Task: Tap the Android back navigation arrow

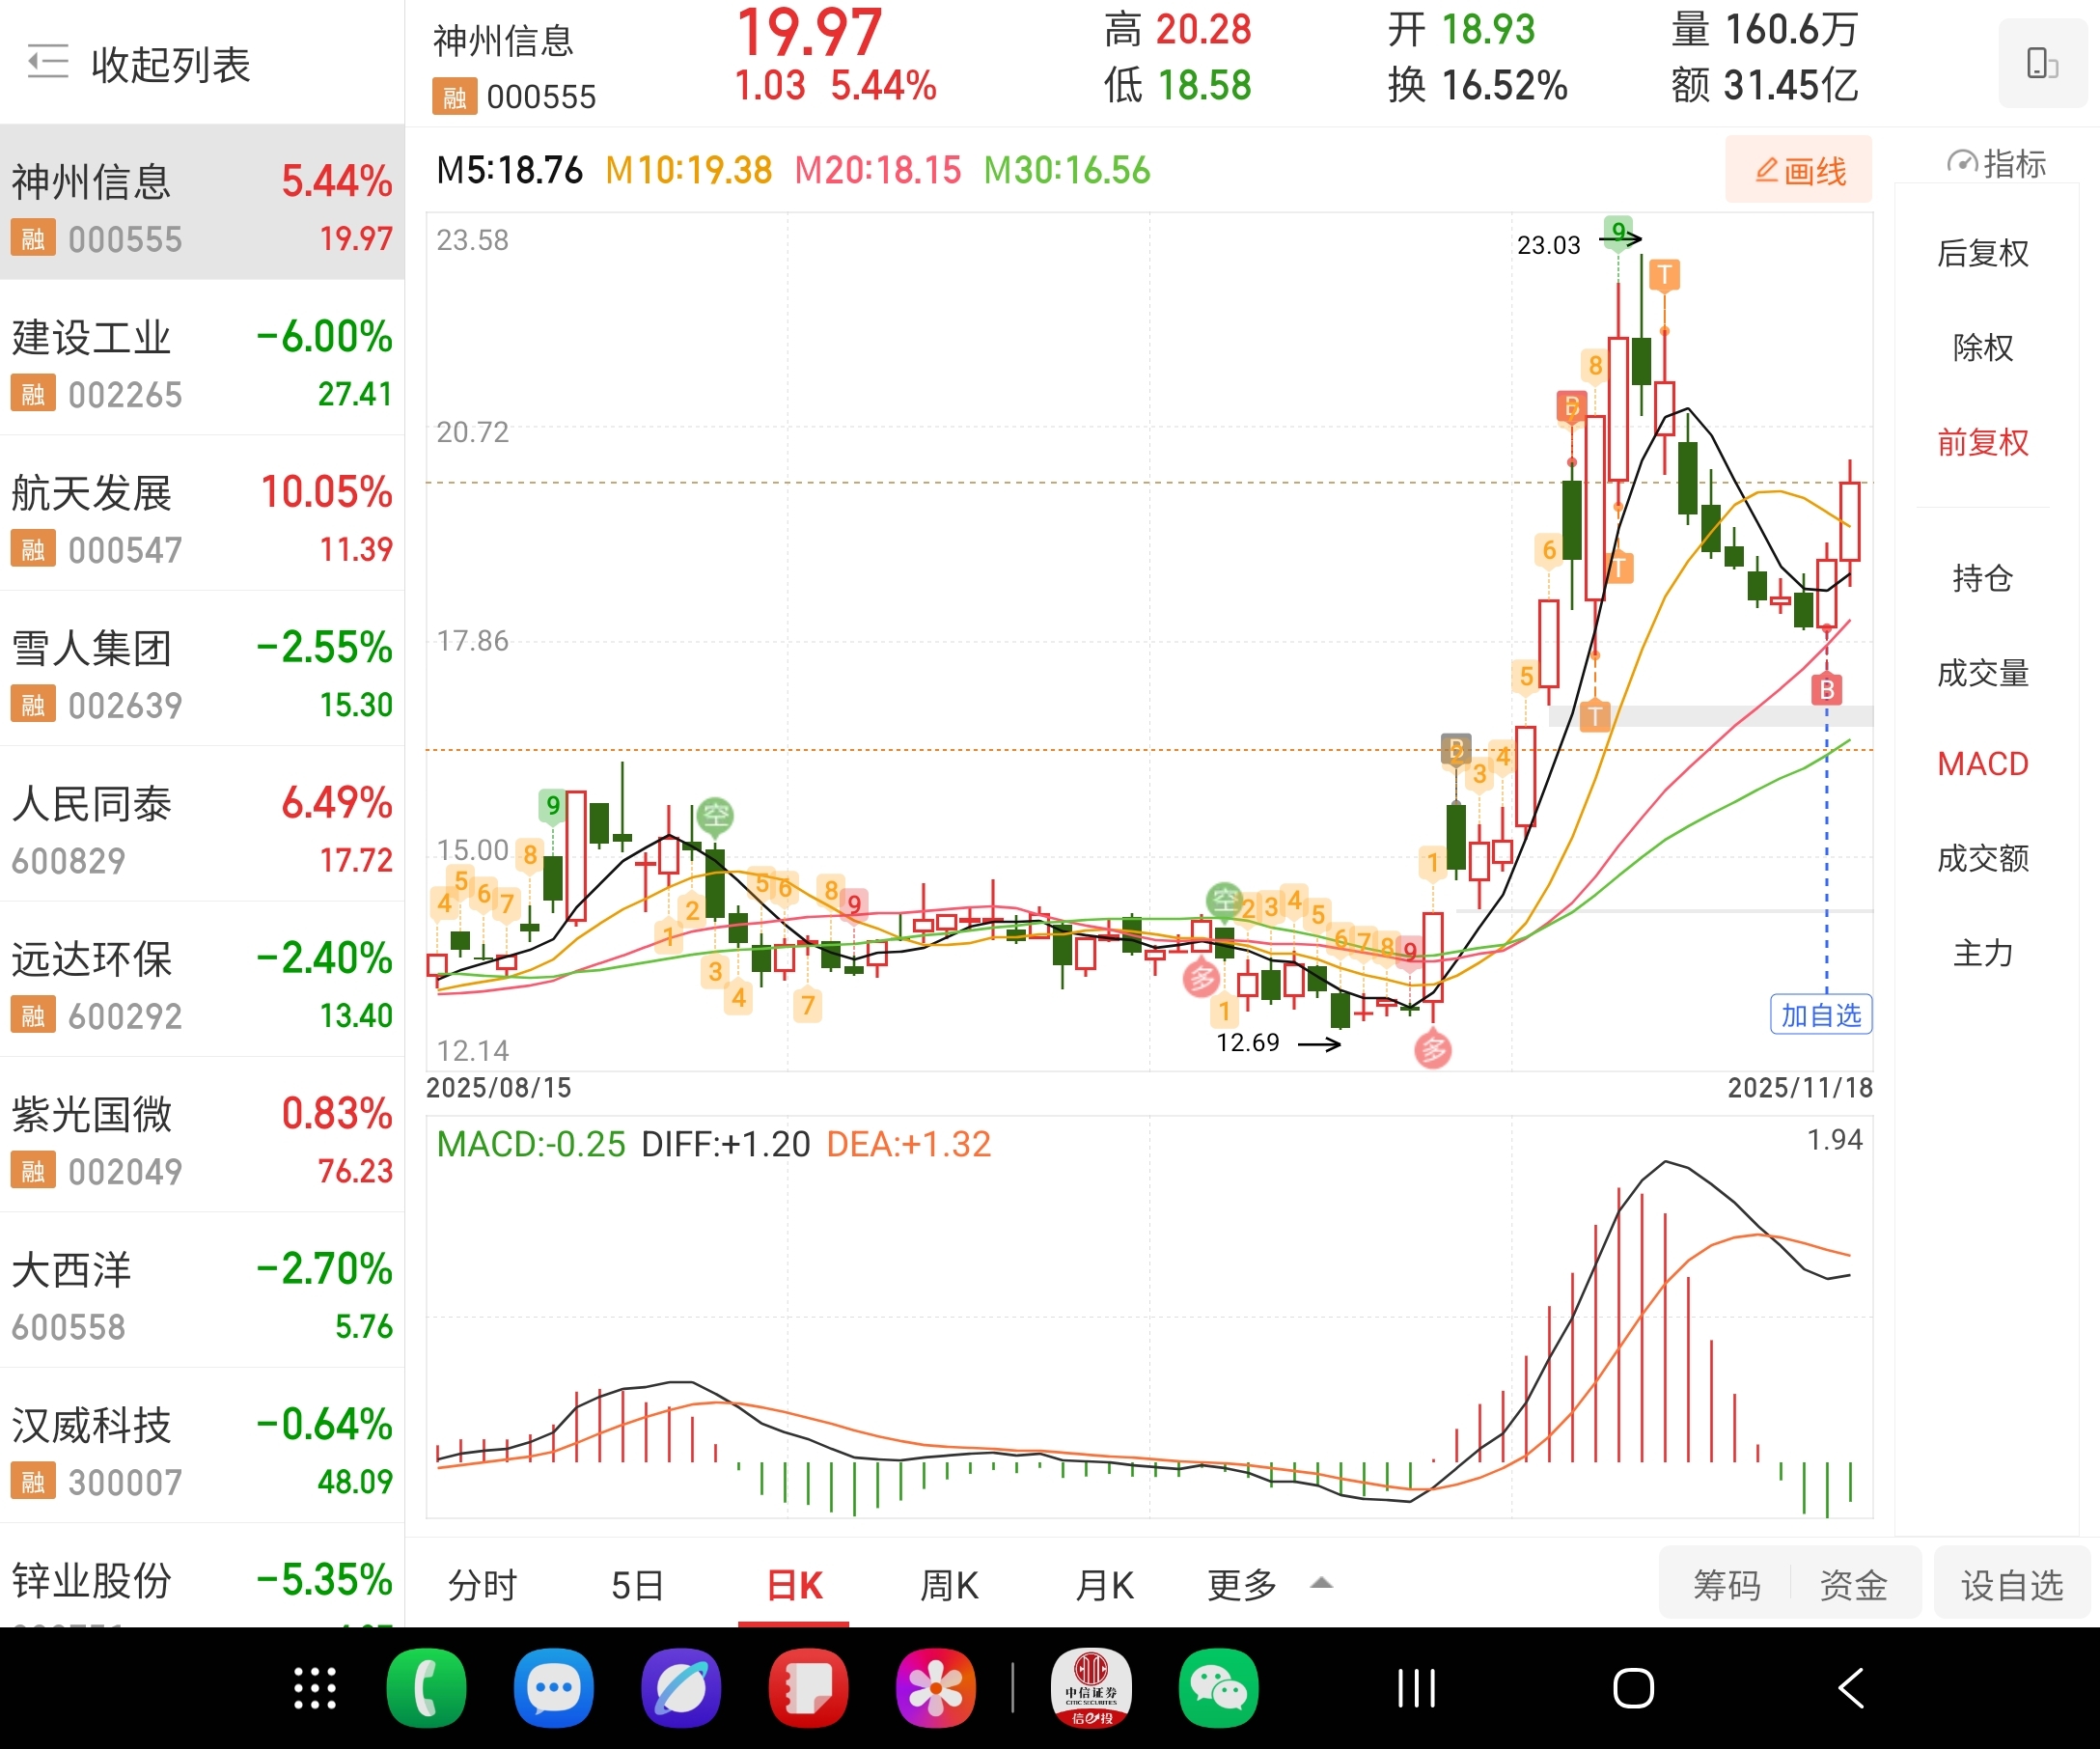Action: (x=1851, y=1688)
